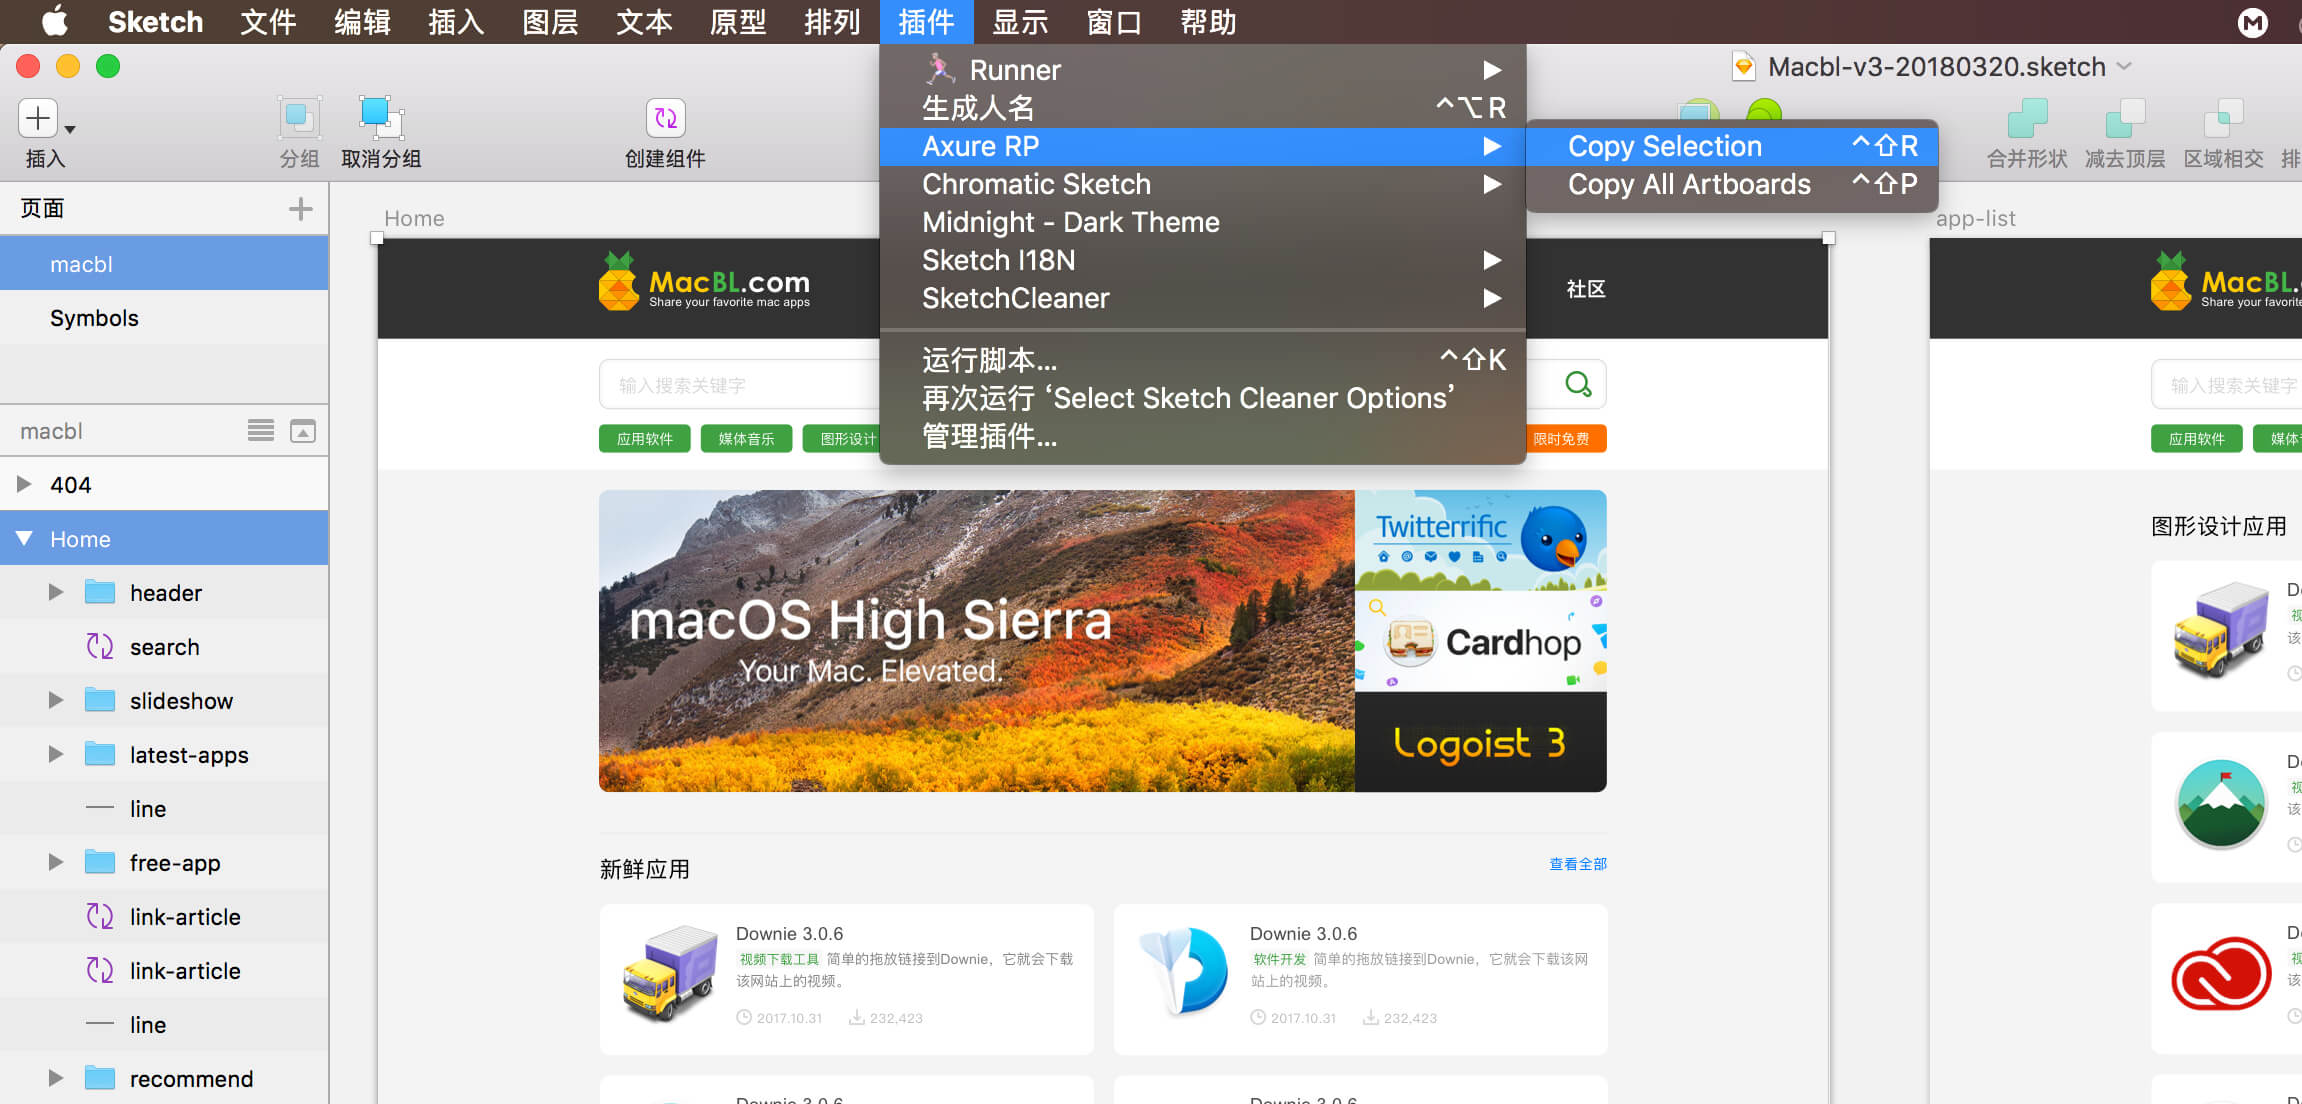The width and height of the screenshot is (2302, 1104).
Task: Click the 媒体音乐 green tag on Home
Action: [x=746, y=439]
